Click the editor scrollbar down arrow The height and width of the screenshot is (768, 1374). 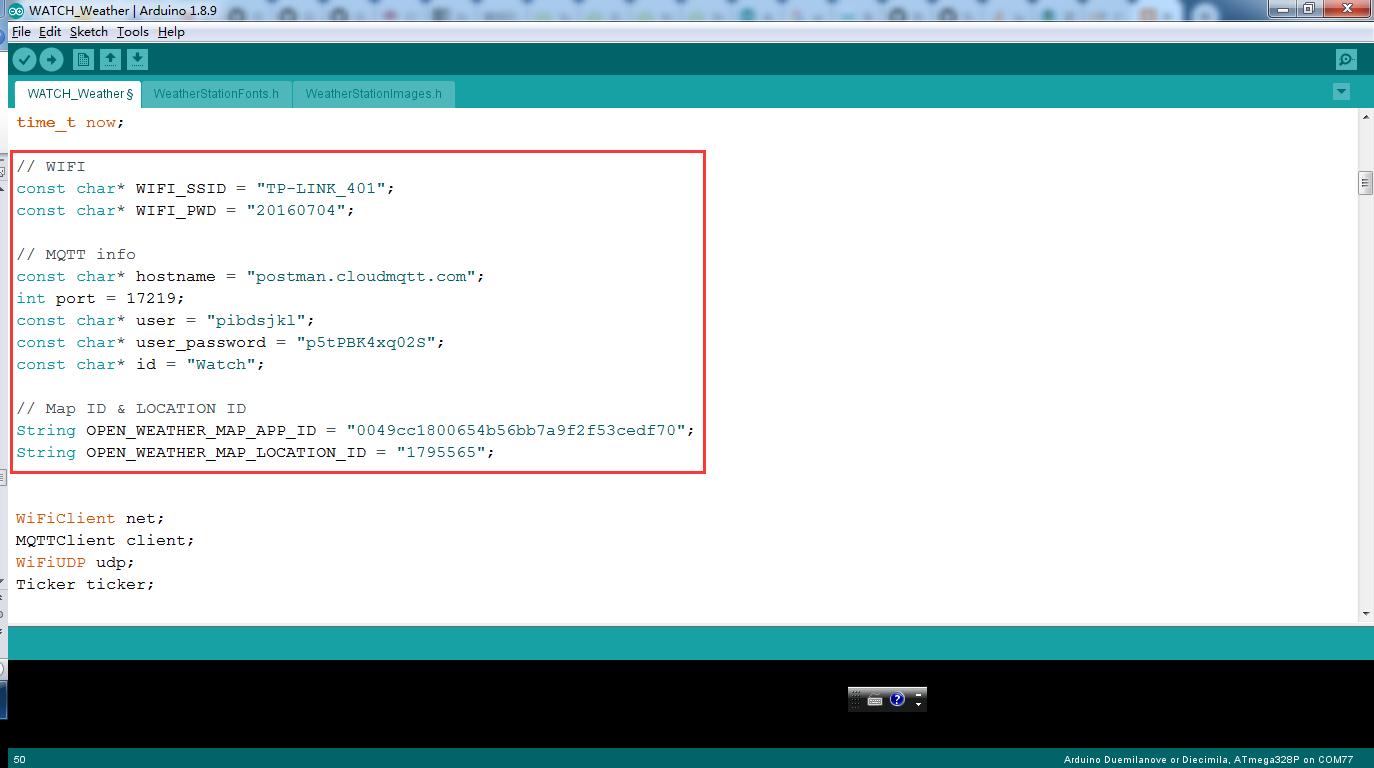tap(1366, 613)
